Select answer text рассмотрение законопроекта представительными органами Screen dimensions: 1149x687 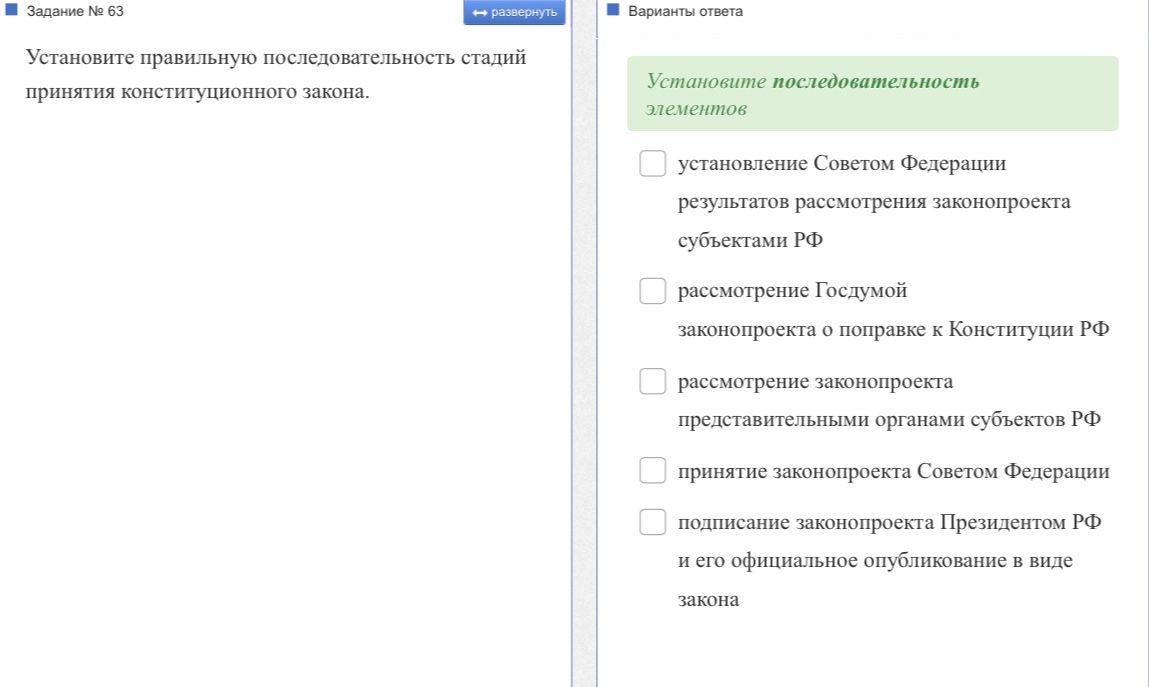889,401
